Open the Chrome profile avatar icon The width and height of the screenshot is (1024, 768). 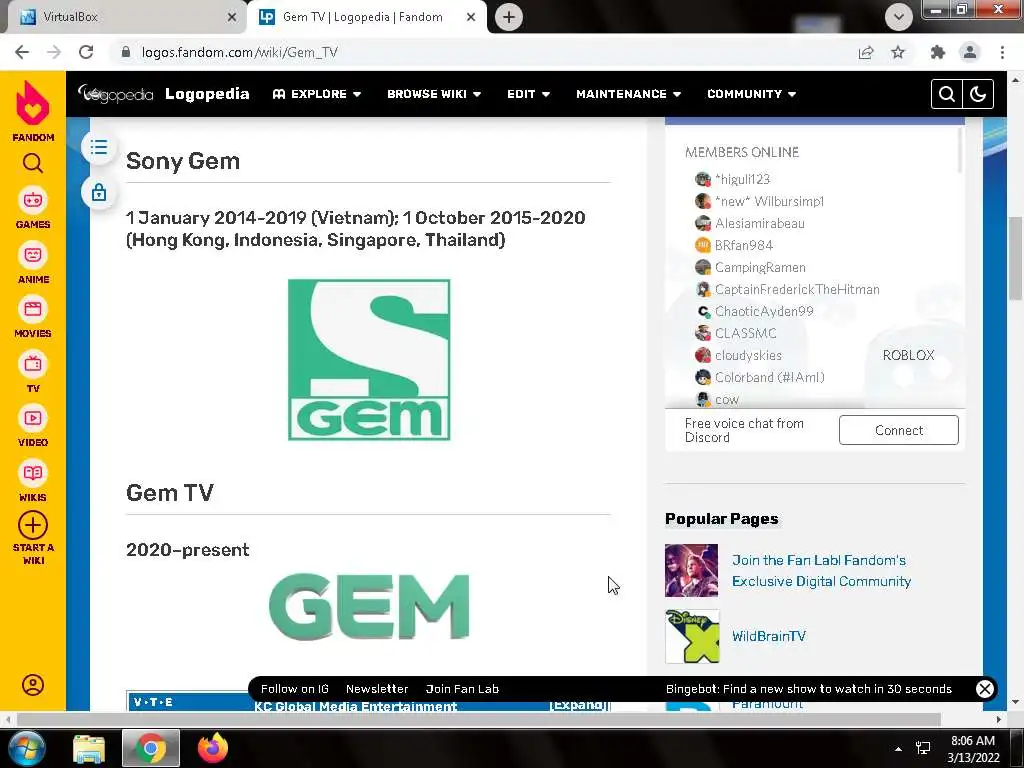click(970, 52)
